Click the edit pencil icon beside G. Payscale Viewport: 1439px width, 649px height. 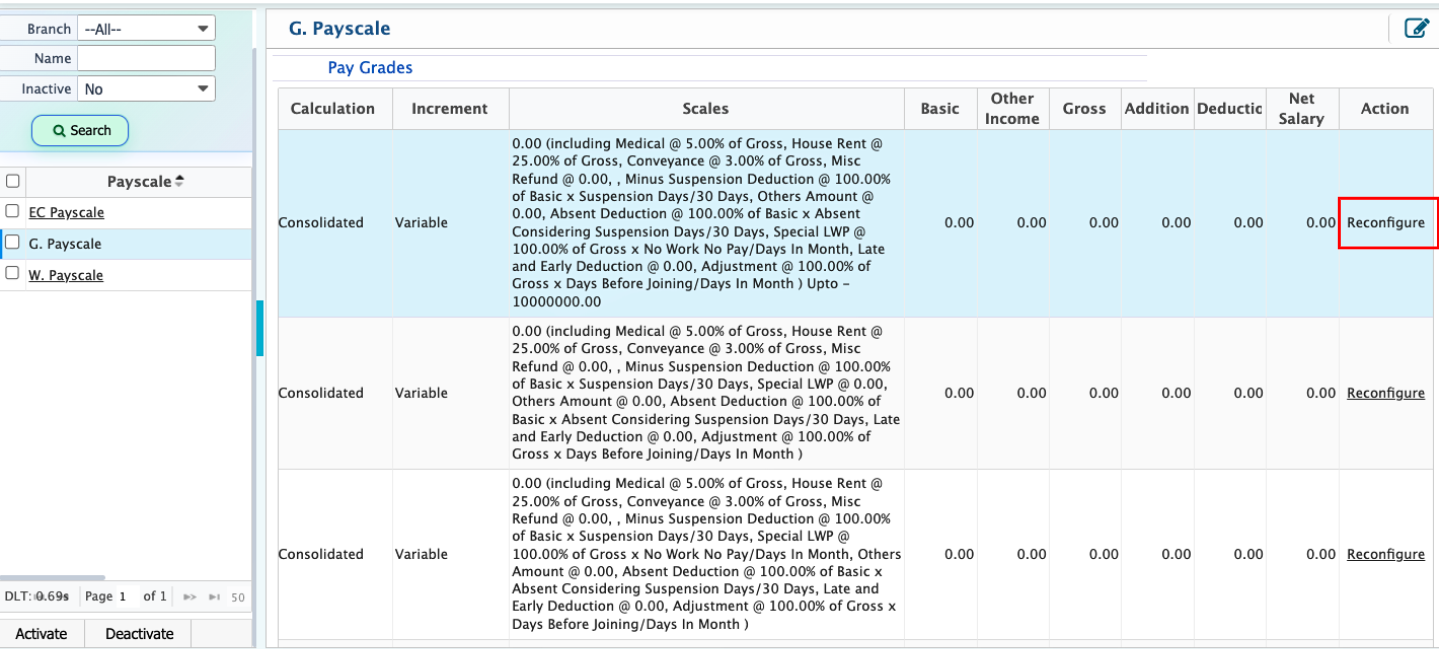[x=1416, y=28]
